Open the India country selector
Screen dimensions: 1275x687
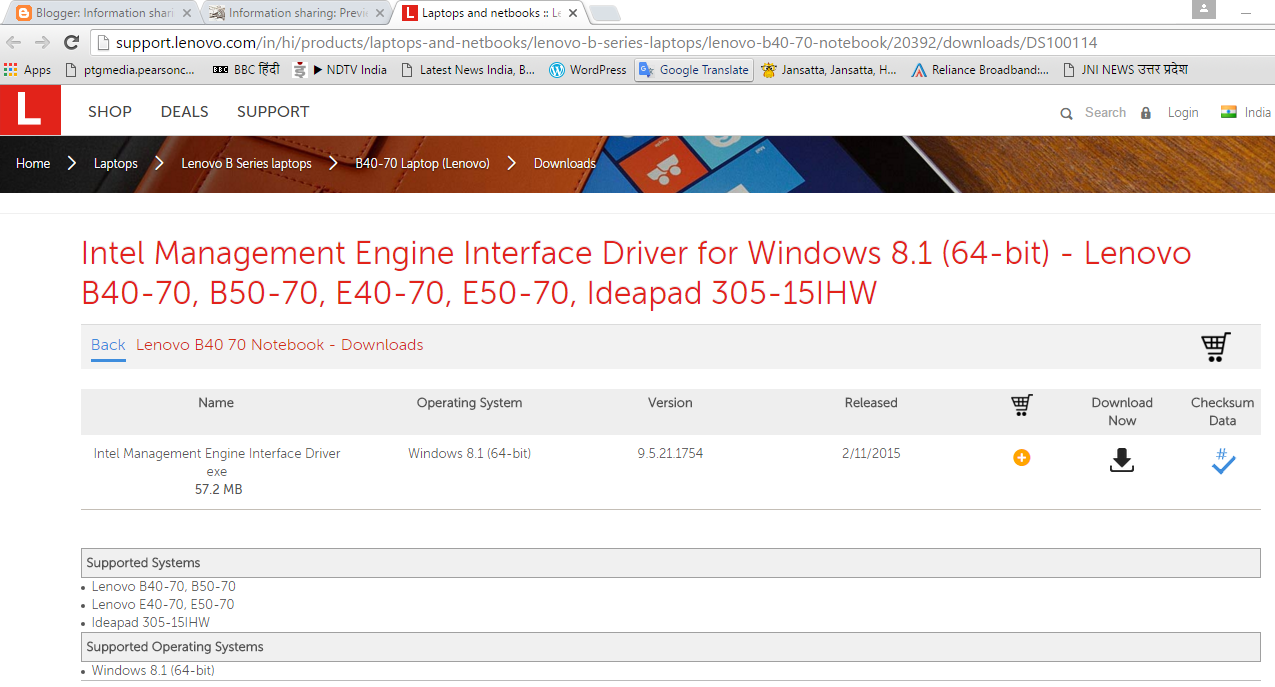[1245, 112]
